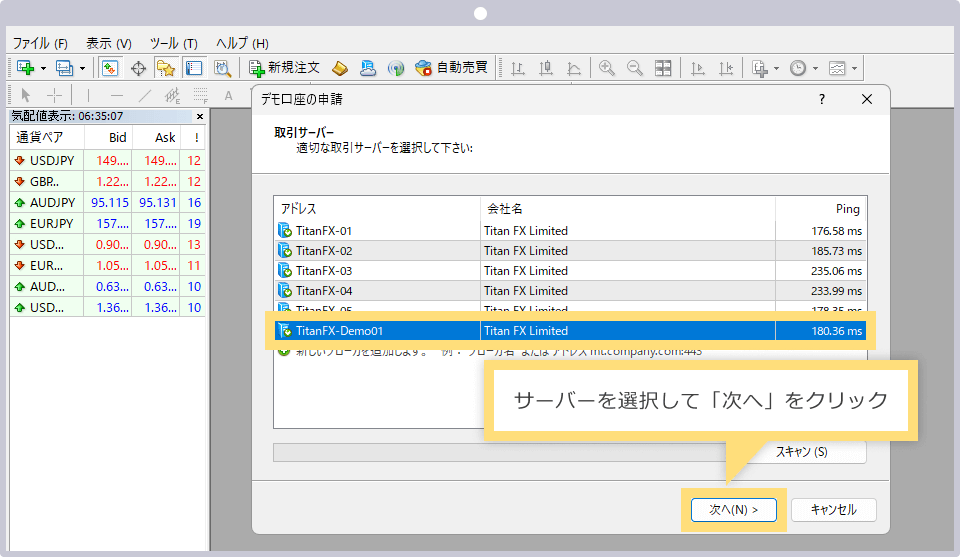Select the AUDJPY currency pair row
This screenshot has width=960, height=557.
click(108, 203)
